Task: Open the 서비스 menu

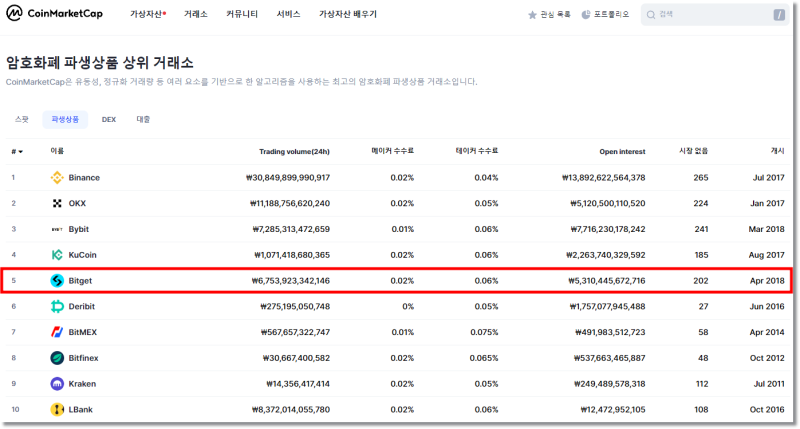Action: coord(288,14)
